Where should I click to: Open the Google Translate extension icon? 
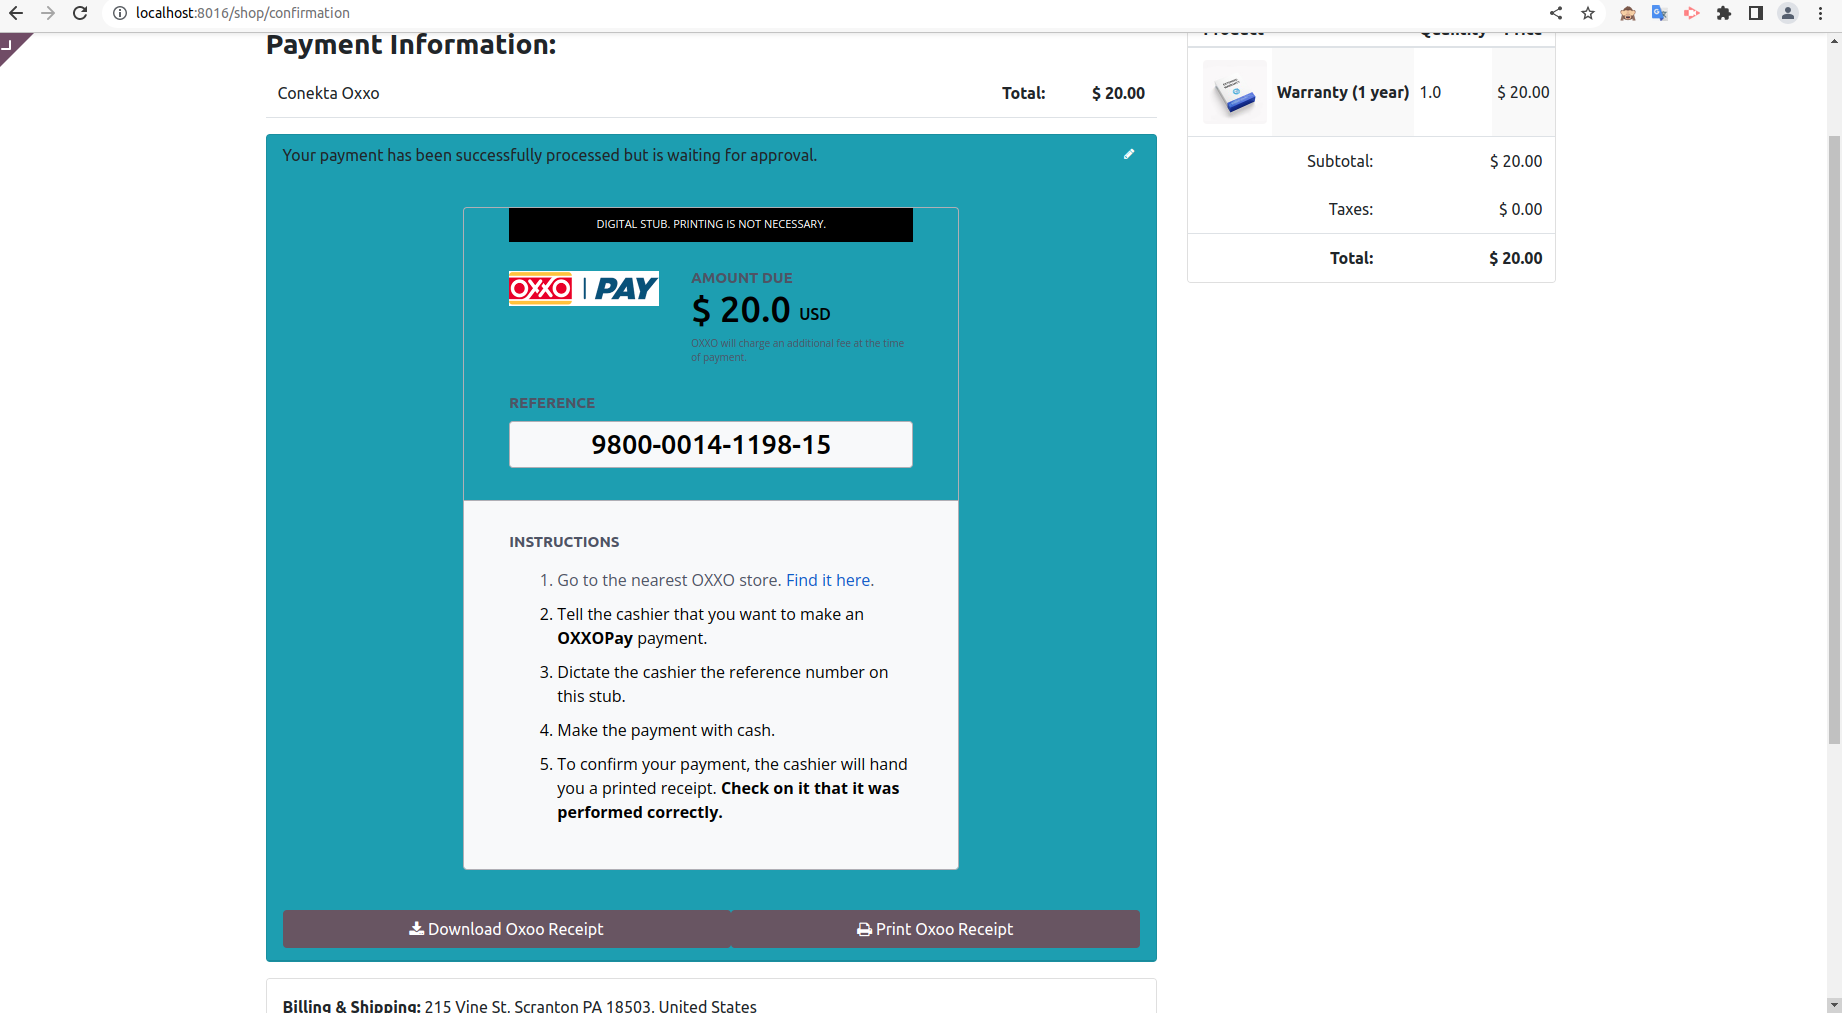tap(1660, 13)
